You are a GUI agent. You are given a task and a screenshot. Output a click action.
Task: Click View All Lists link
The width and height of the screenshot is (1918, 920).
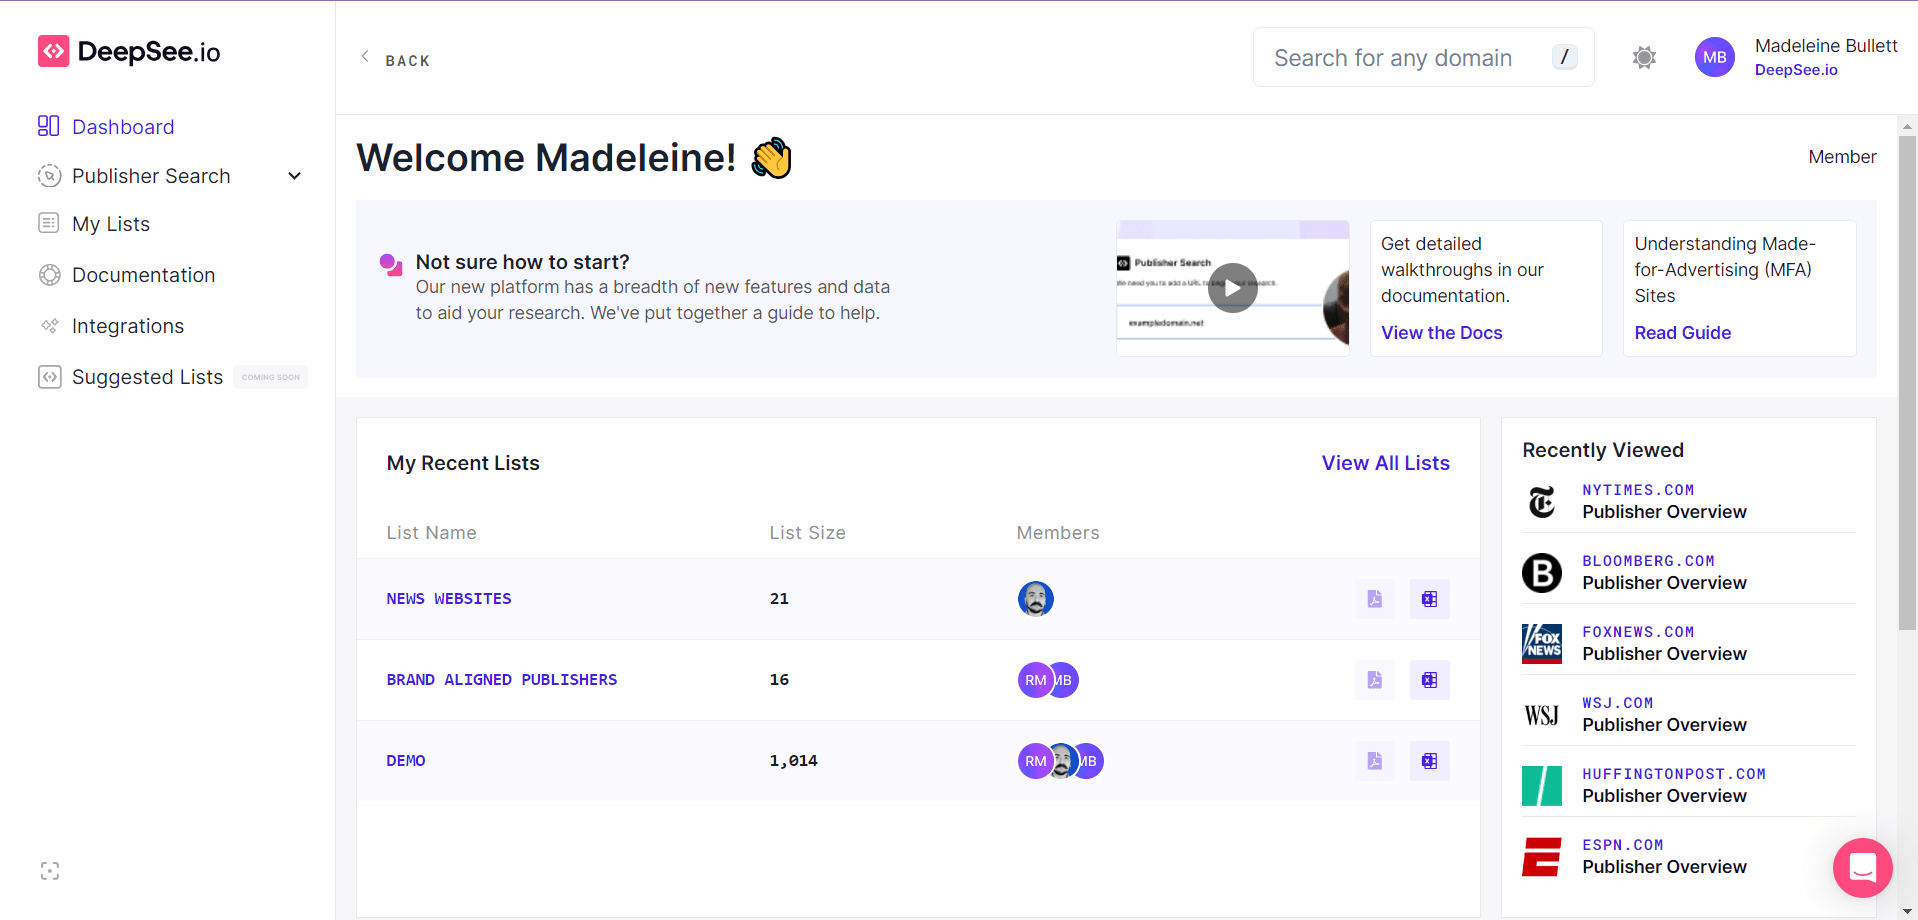pos(1385,463)
